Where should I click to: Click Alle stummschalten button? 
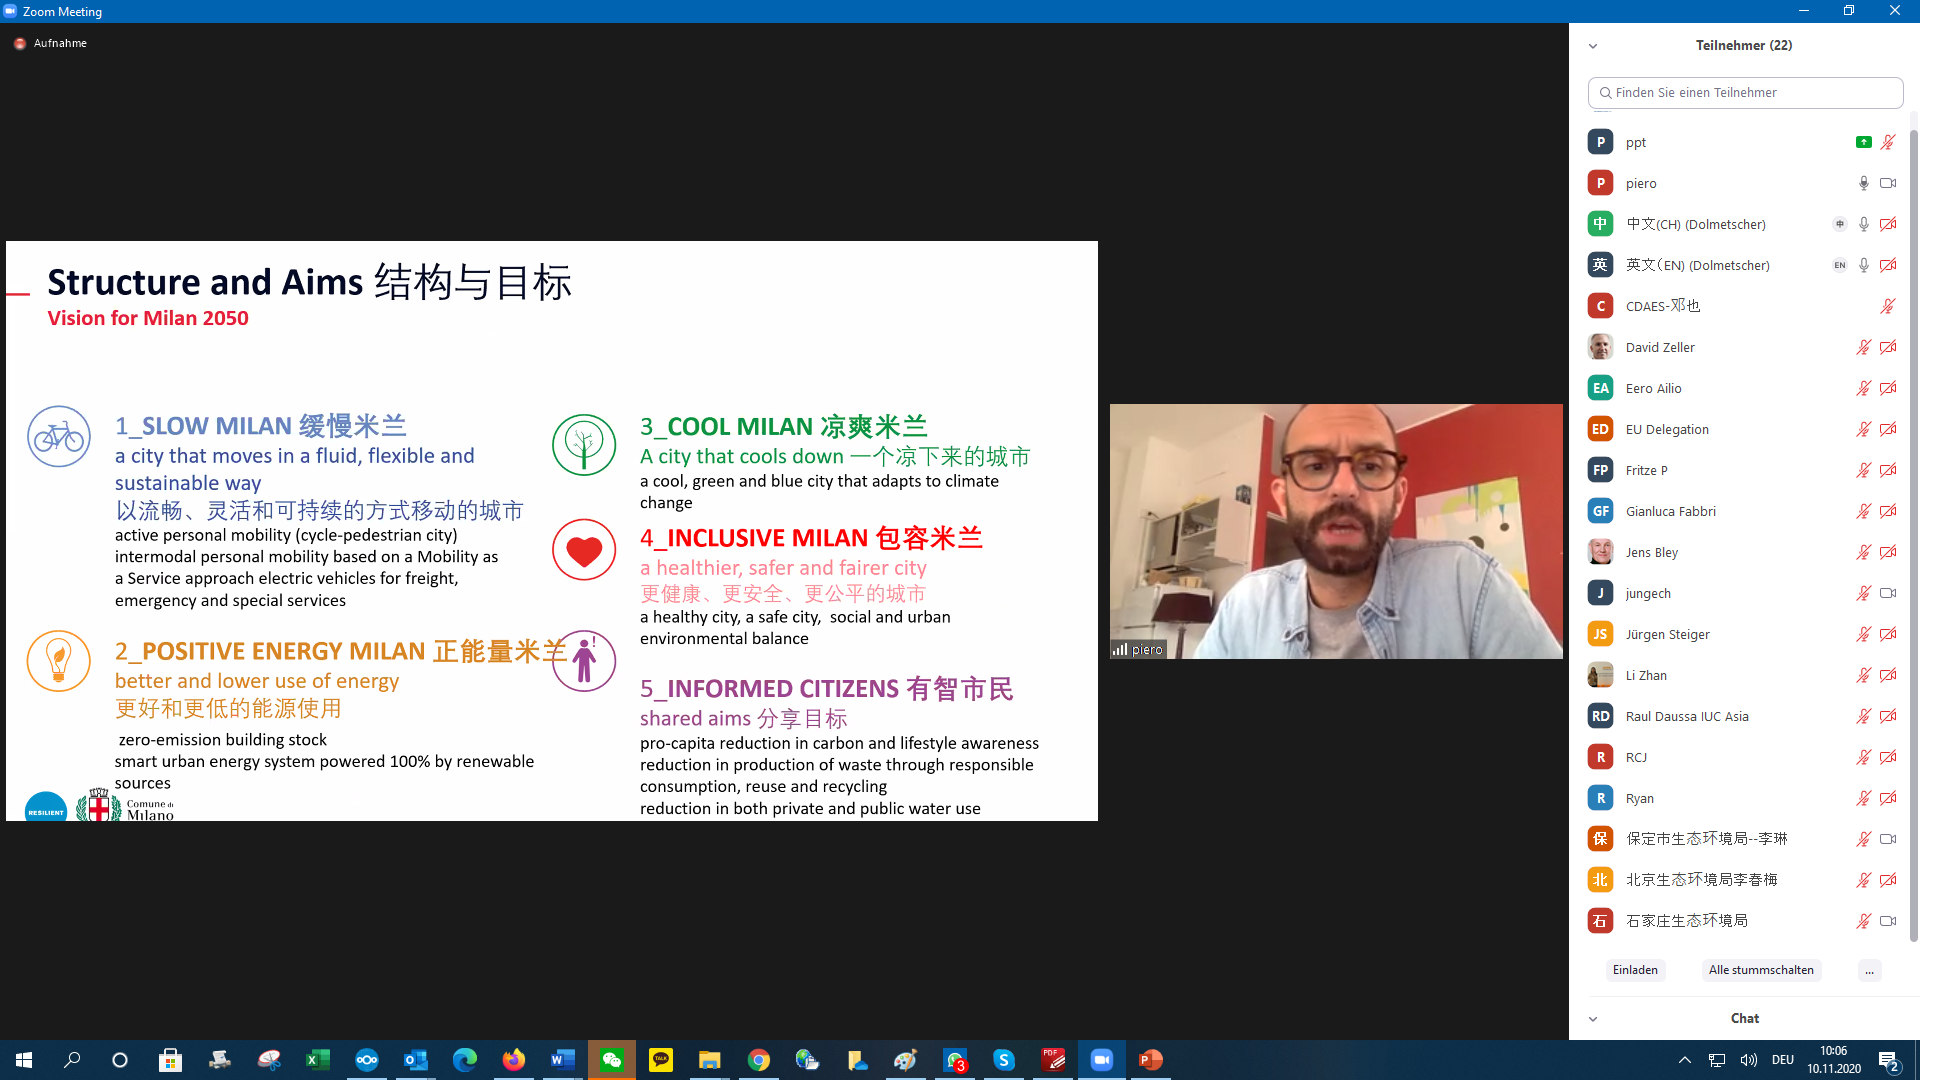click(x=1760, y=970)
